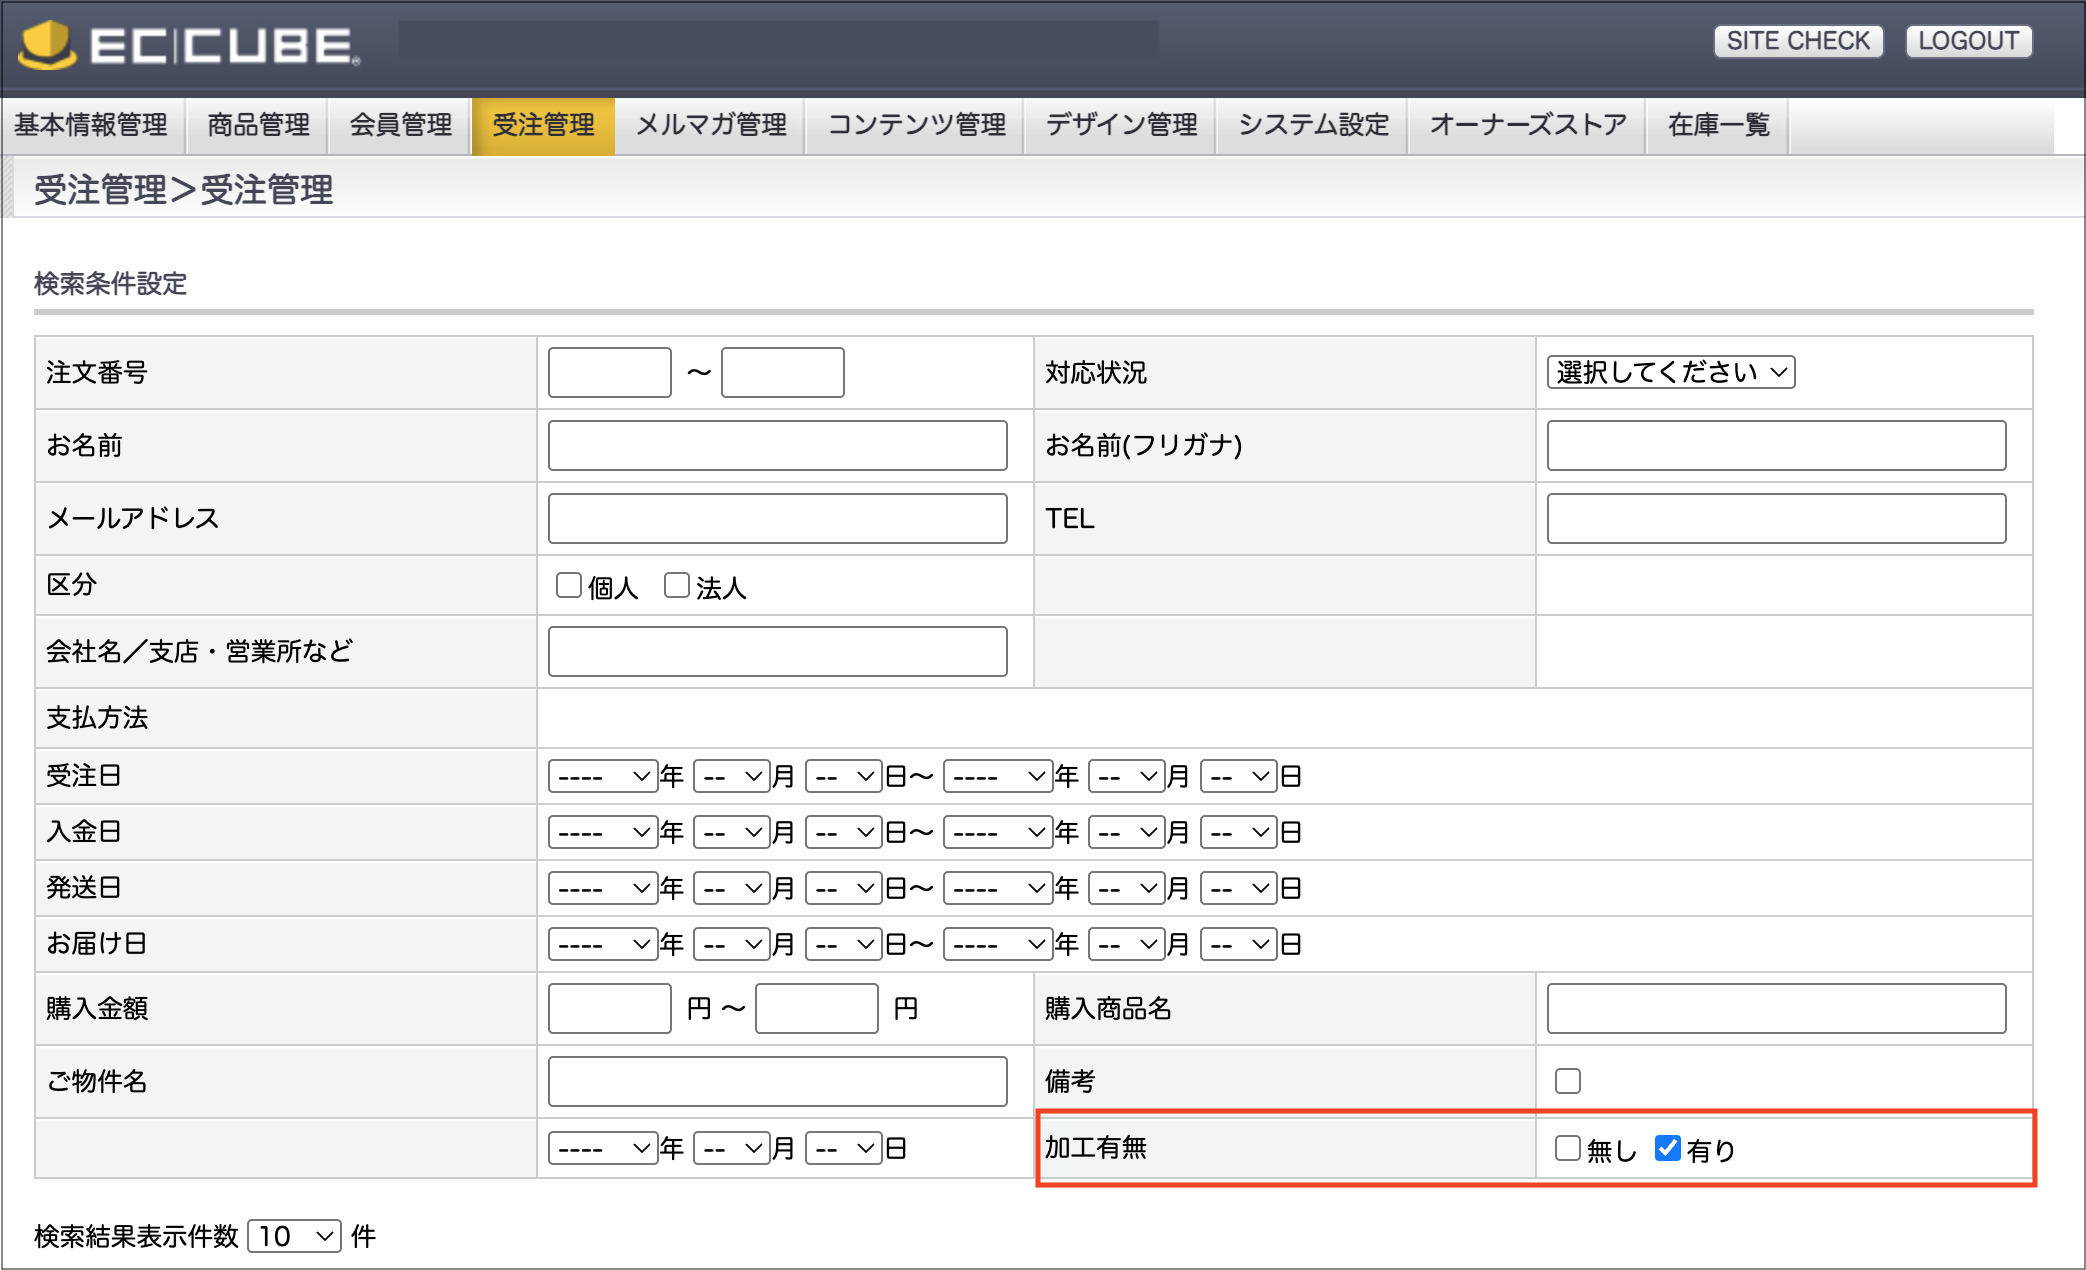Screen dimensions: 2086x1270
Task: Check the 個人 checkbox
Action: 569,585
